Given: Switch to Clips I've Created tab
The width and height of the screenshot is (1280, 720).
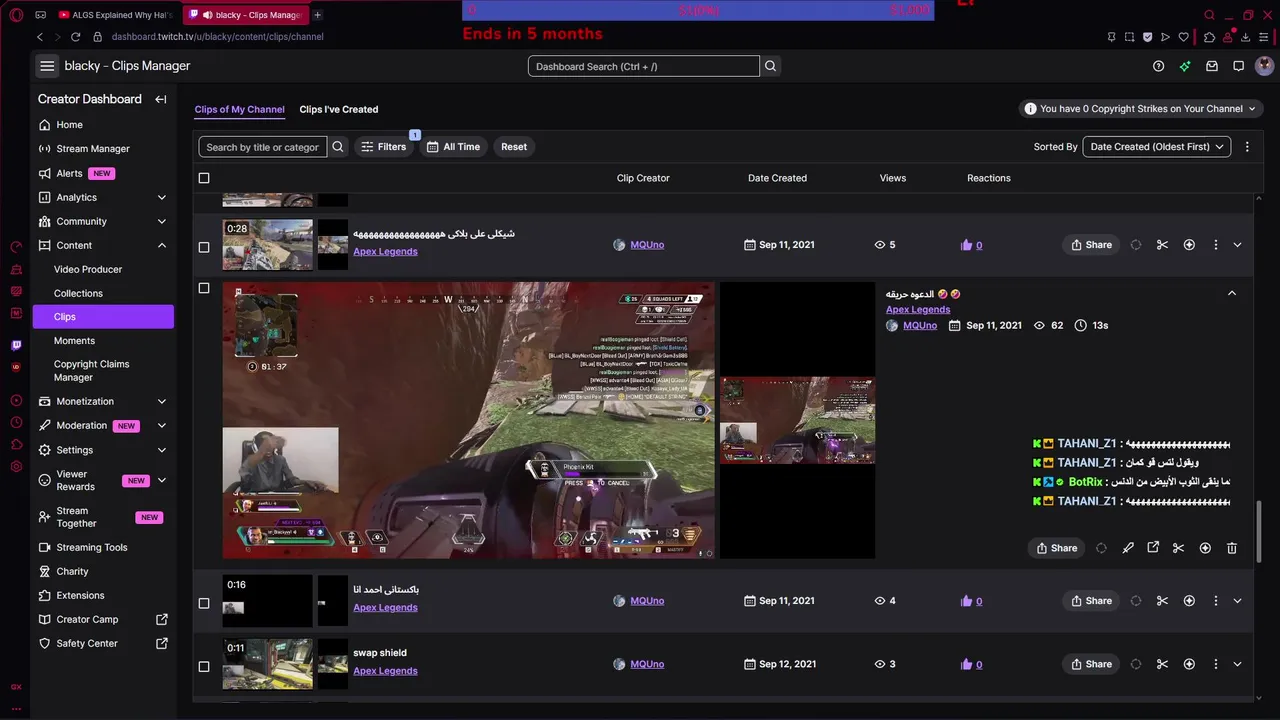Looking at the screenshot, I should click(x=339, y=109).
